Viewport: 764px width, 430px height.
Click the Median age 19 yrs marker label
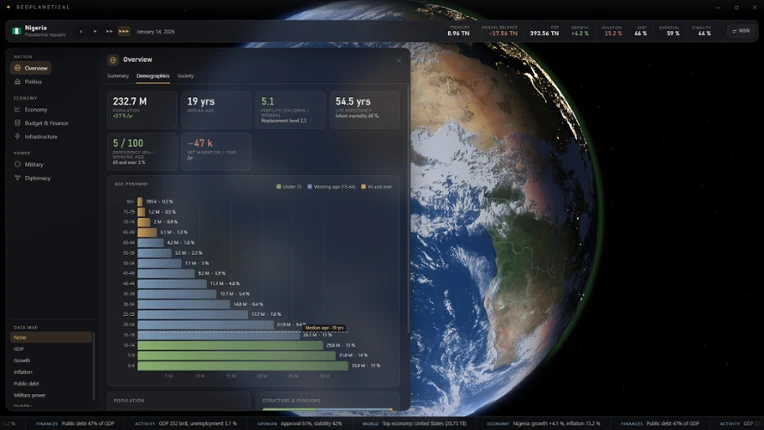pyautogui.click(x=325, y=328)
